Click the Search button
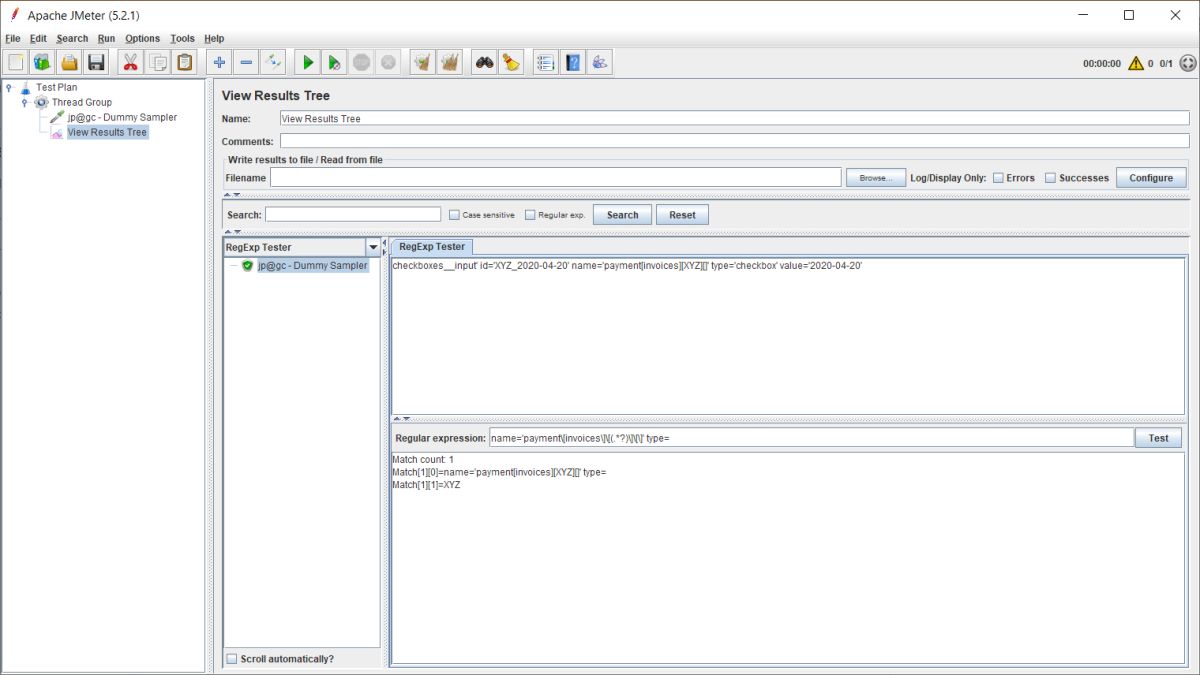The height and width of the screenshot is (675, 1200). [x=622, y=215]
